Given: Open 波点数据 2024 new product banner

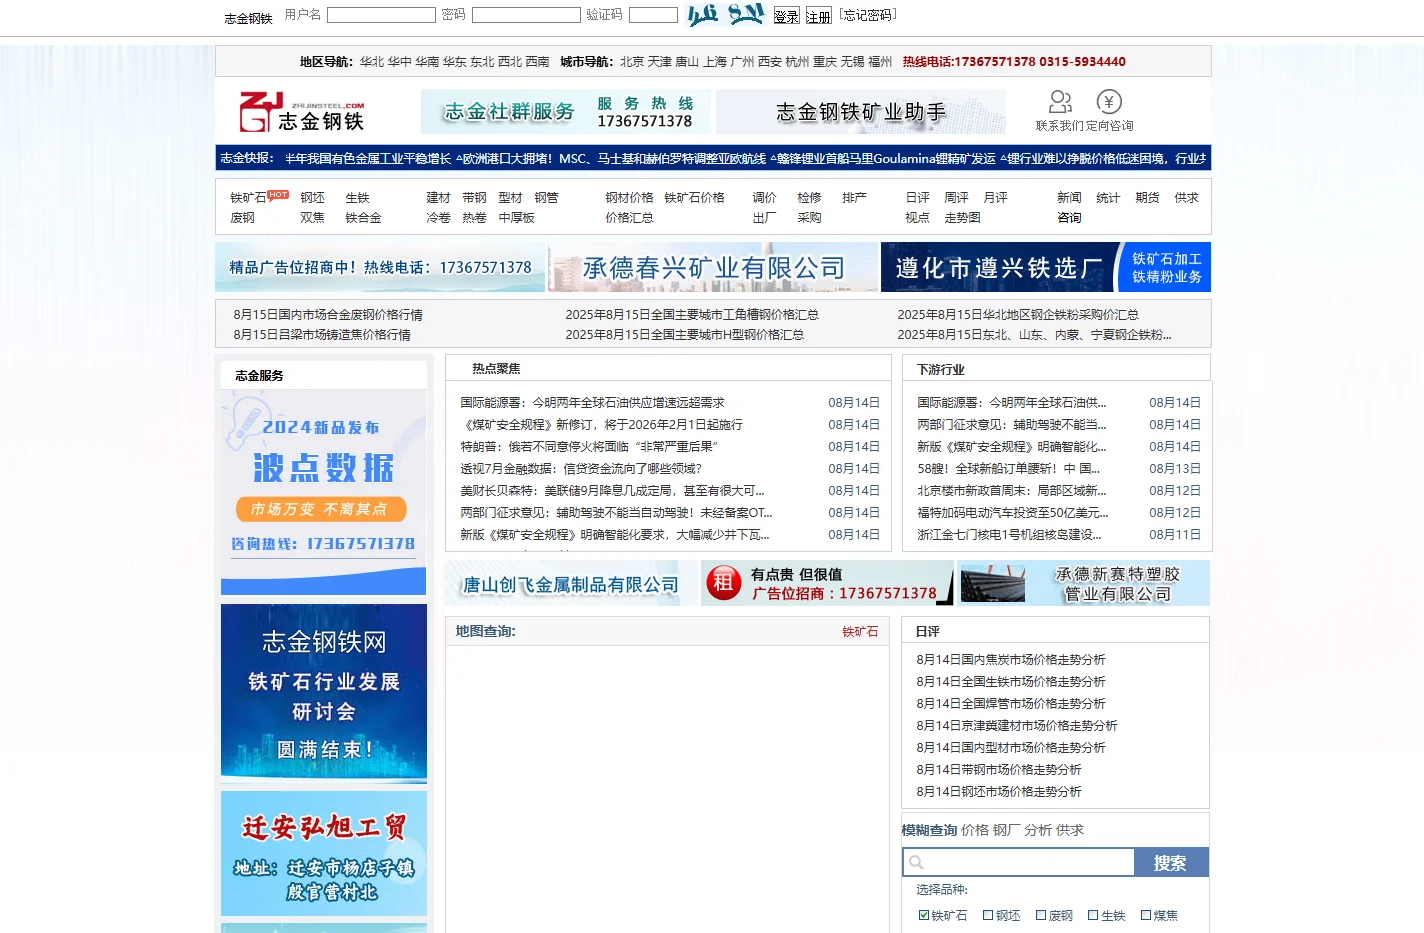Looking at the screenshot, I should pyautogui.click(x=323, y=492).
